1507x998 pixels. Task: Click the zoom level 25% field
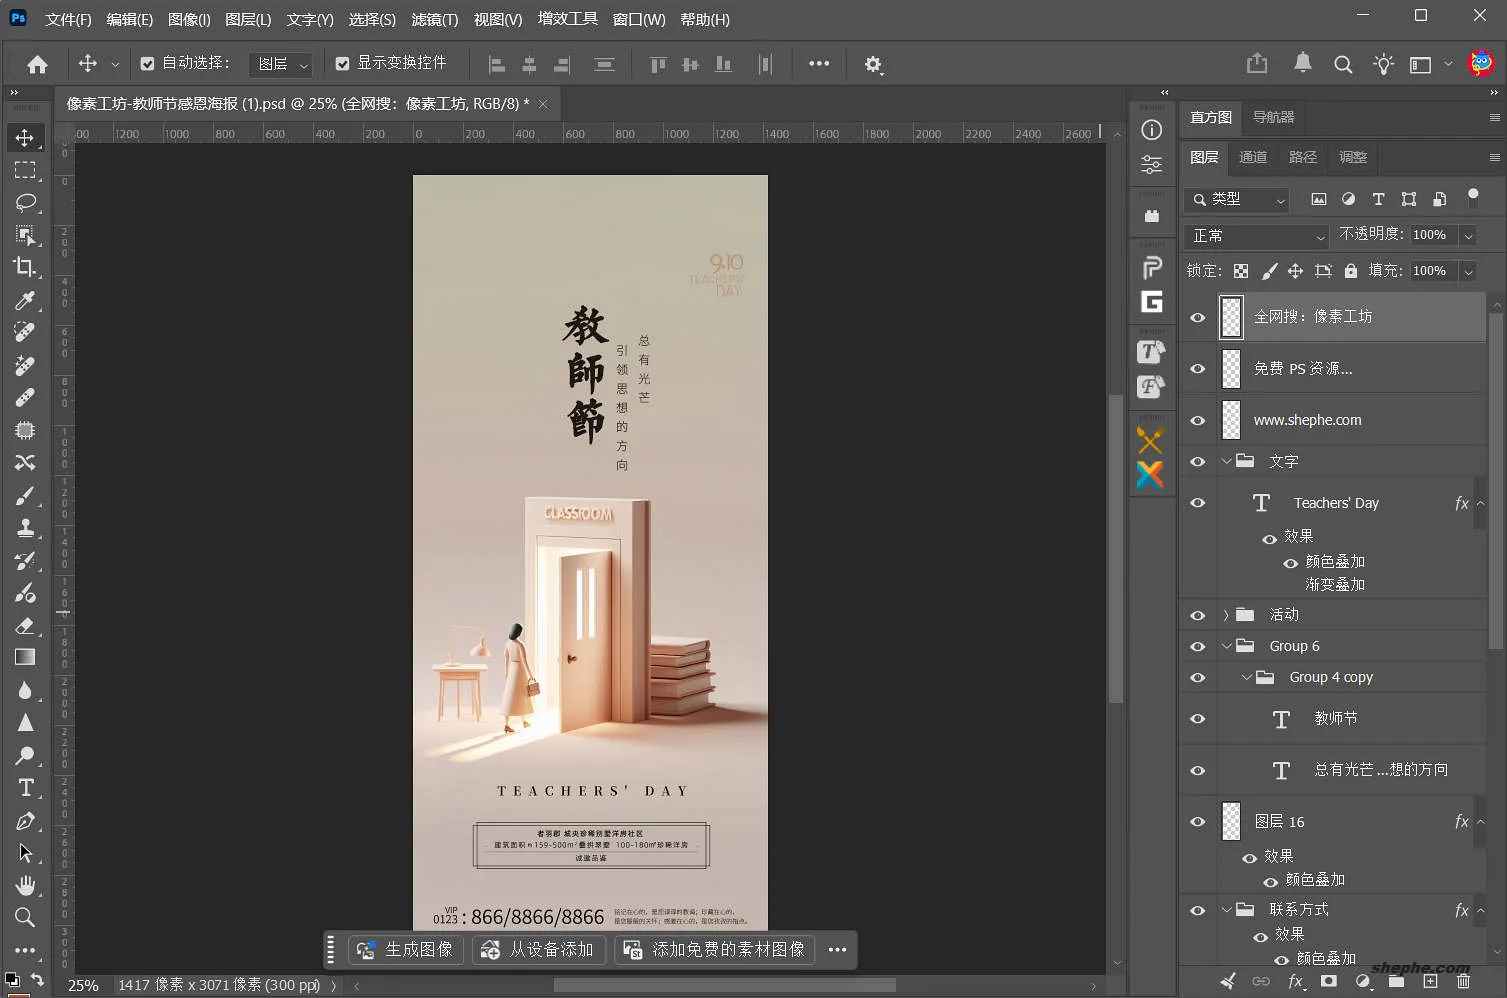click(x=83, y=986)
